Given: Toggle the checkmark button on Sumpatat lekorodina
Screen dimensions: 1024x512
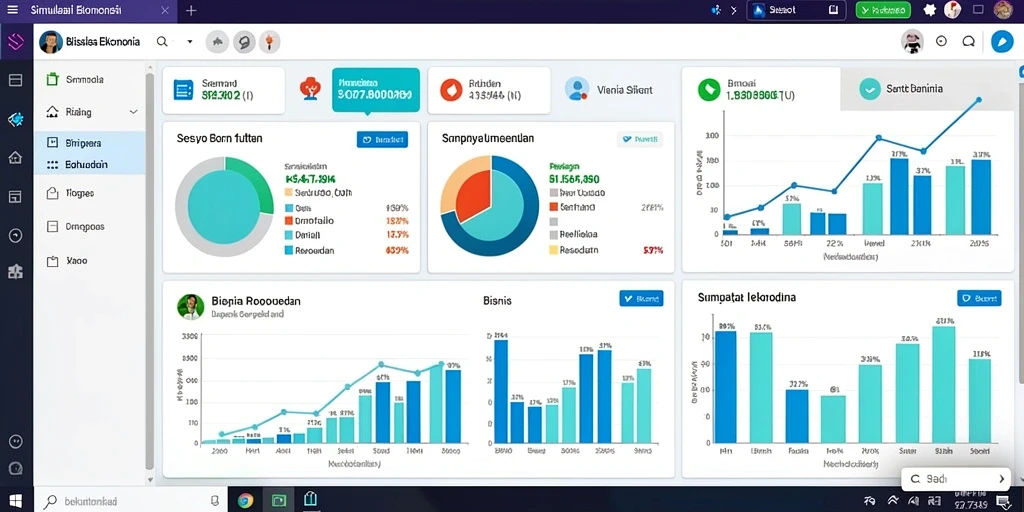Looking at the screenshot, I should pyautogui.click(x=978, y=298).
